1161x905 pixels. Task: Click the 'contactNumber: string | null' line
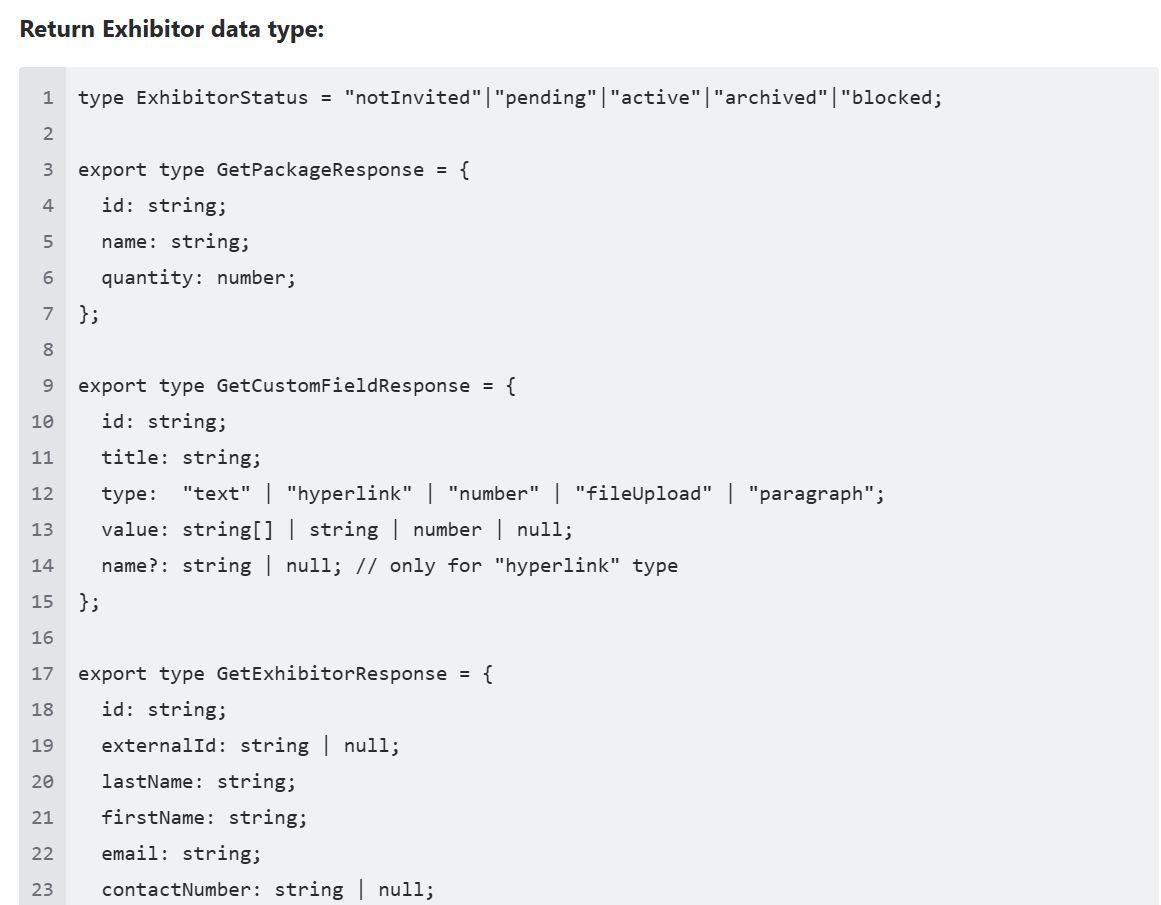(x=267, y=889)
